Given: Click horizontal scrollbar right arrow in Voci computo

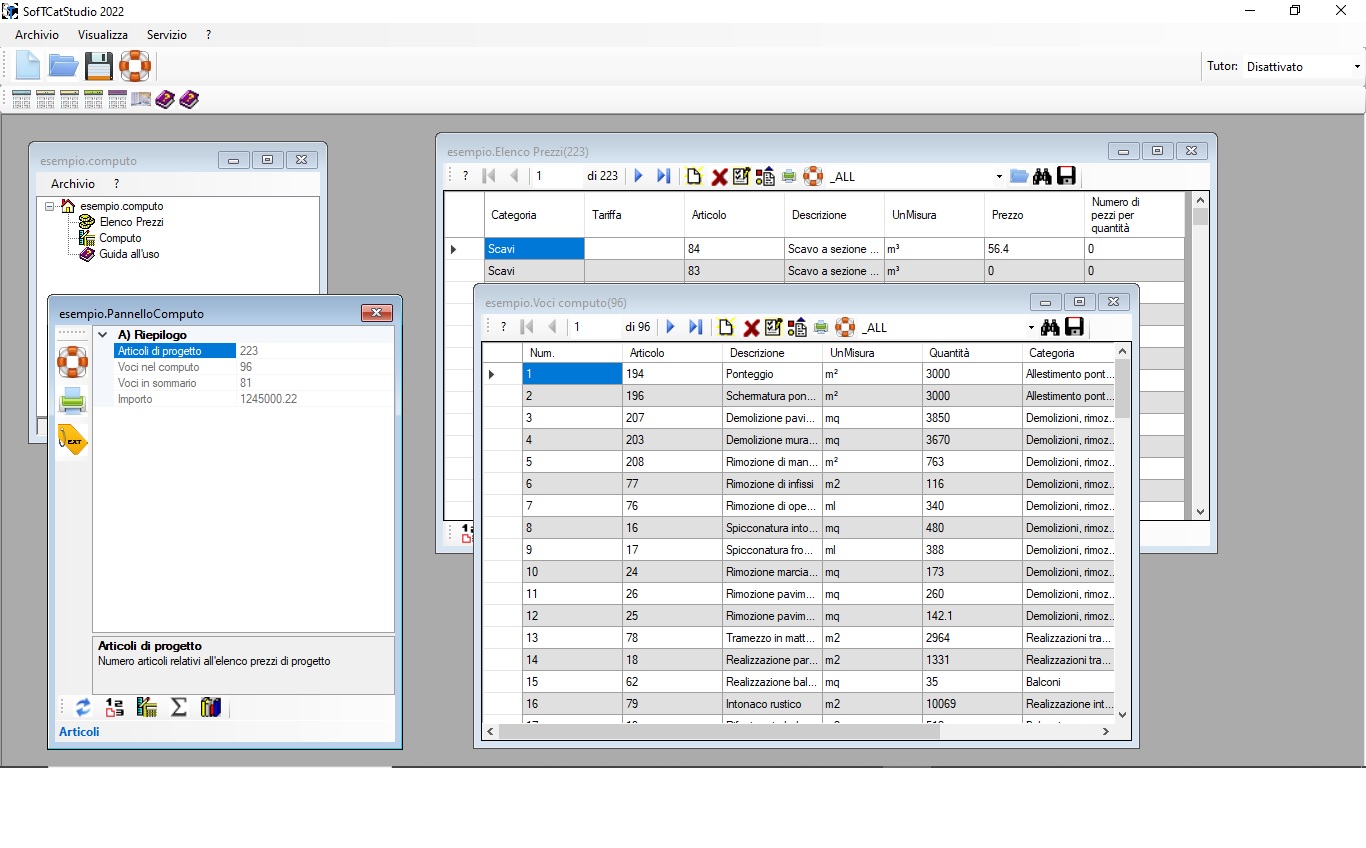Looking at the screenshot, I should point(1106,732).
